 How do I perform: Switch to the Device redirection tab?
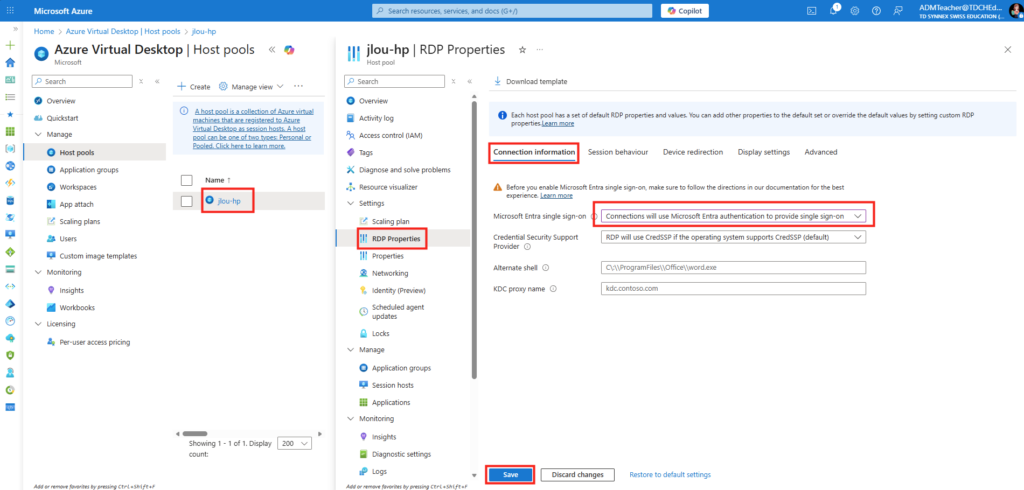click(692, 152)
